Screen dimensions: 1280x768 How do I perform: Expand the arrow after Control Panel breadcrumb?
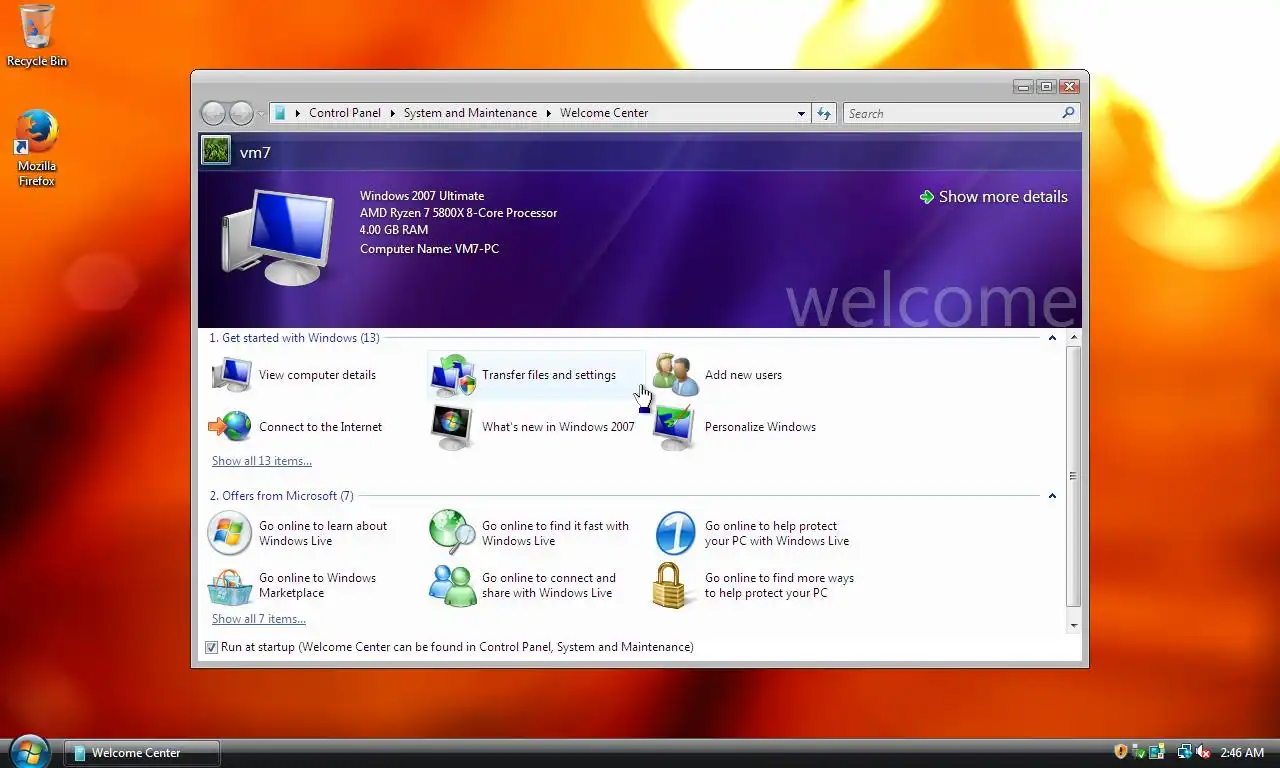coord(392,113)
